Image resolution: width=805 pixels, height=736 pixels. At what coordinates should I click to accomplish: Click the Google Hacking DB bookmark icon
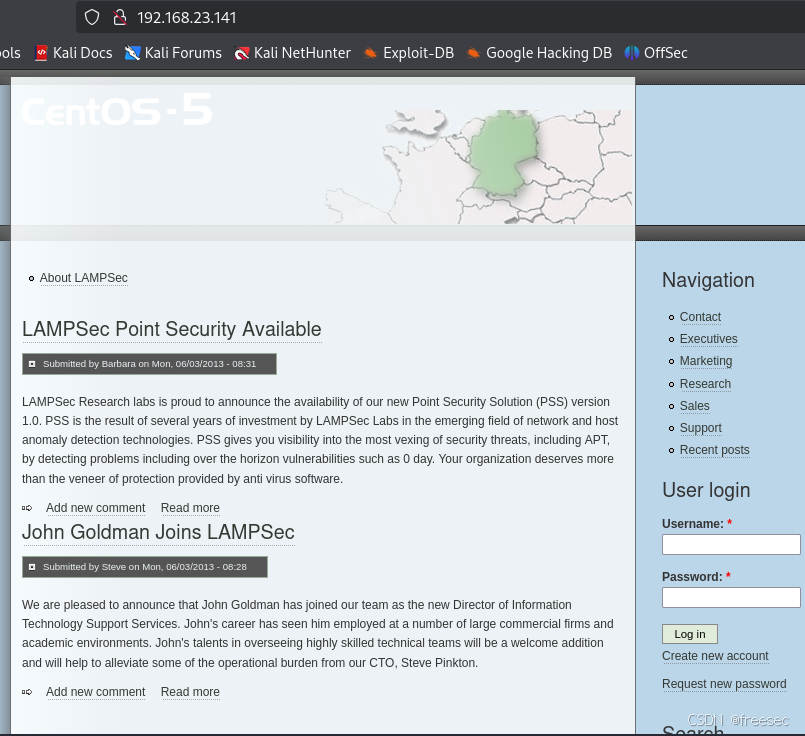473,53
